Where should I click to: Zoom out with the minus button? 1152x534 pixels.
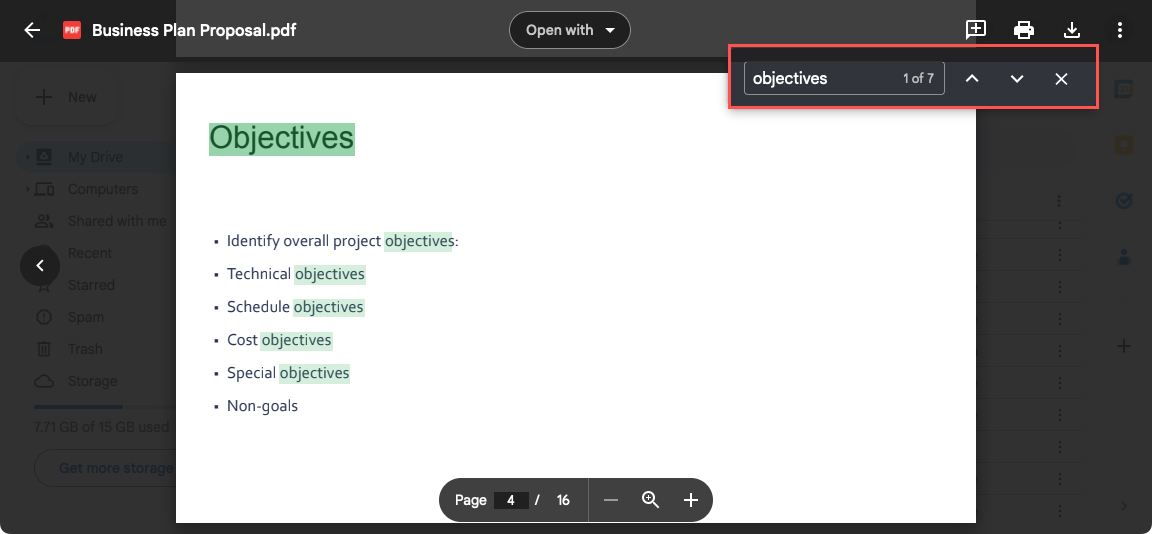point(611,500)
